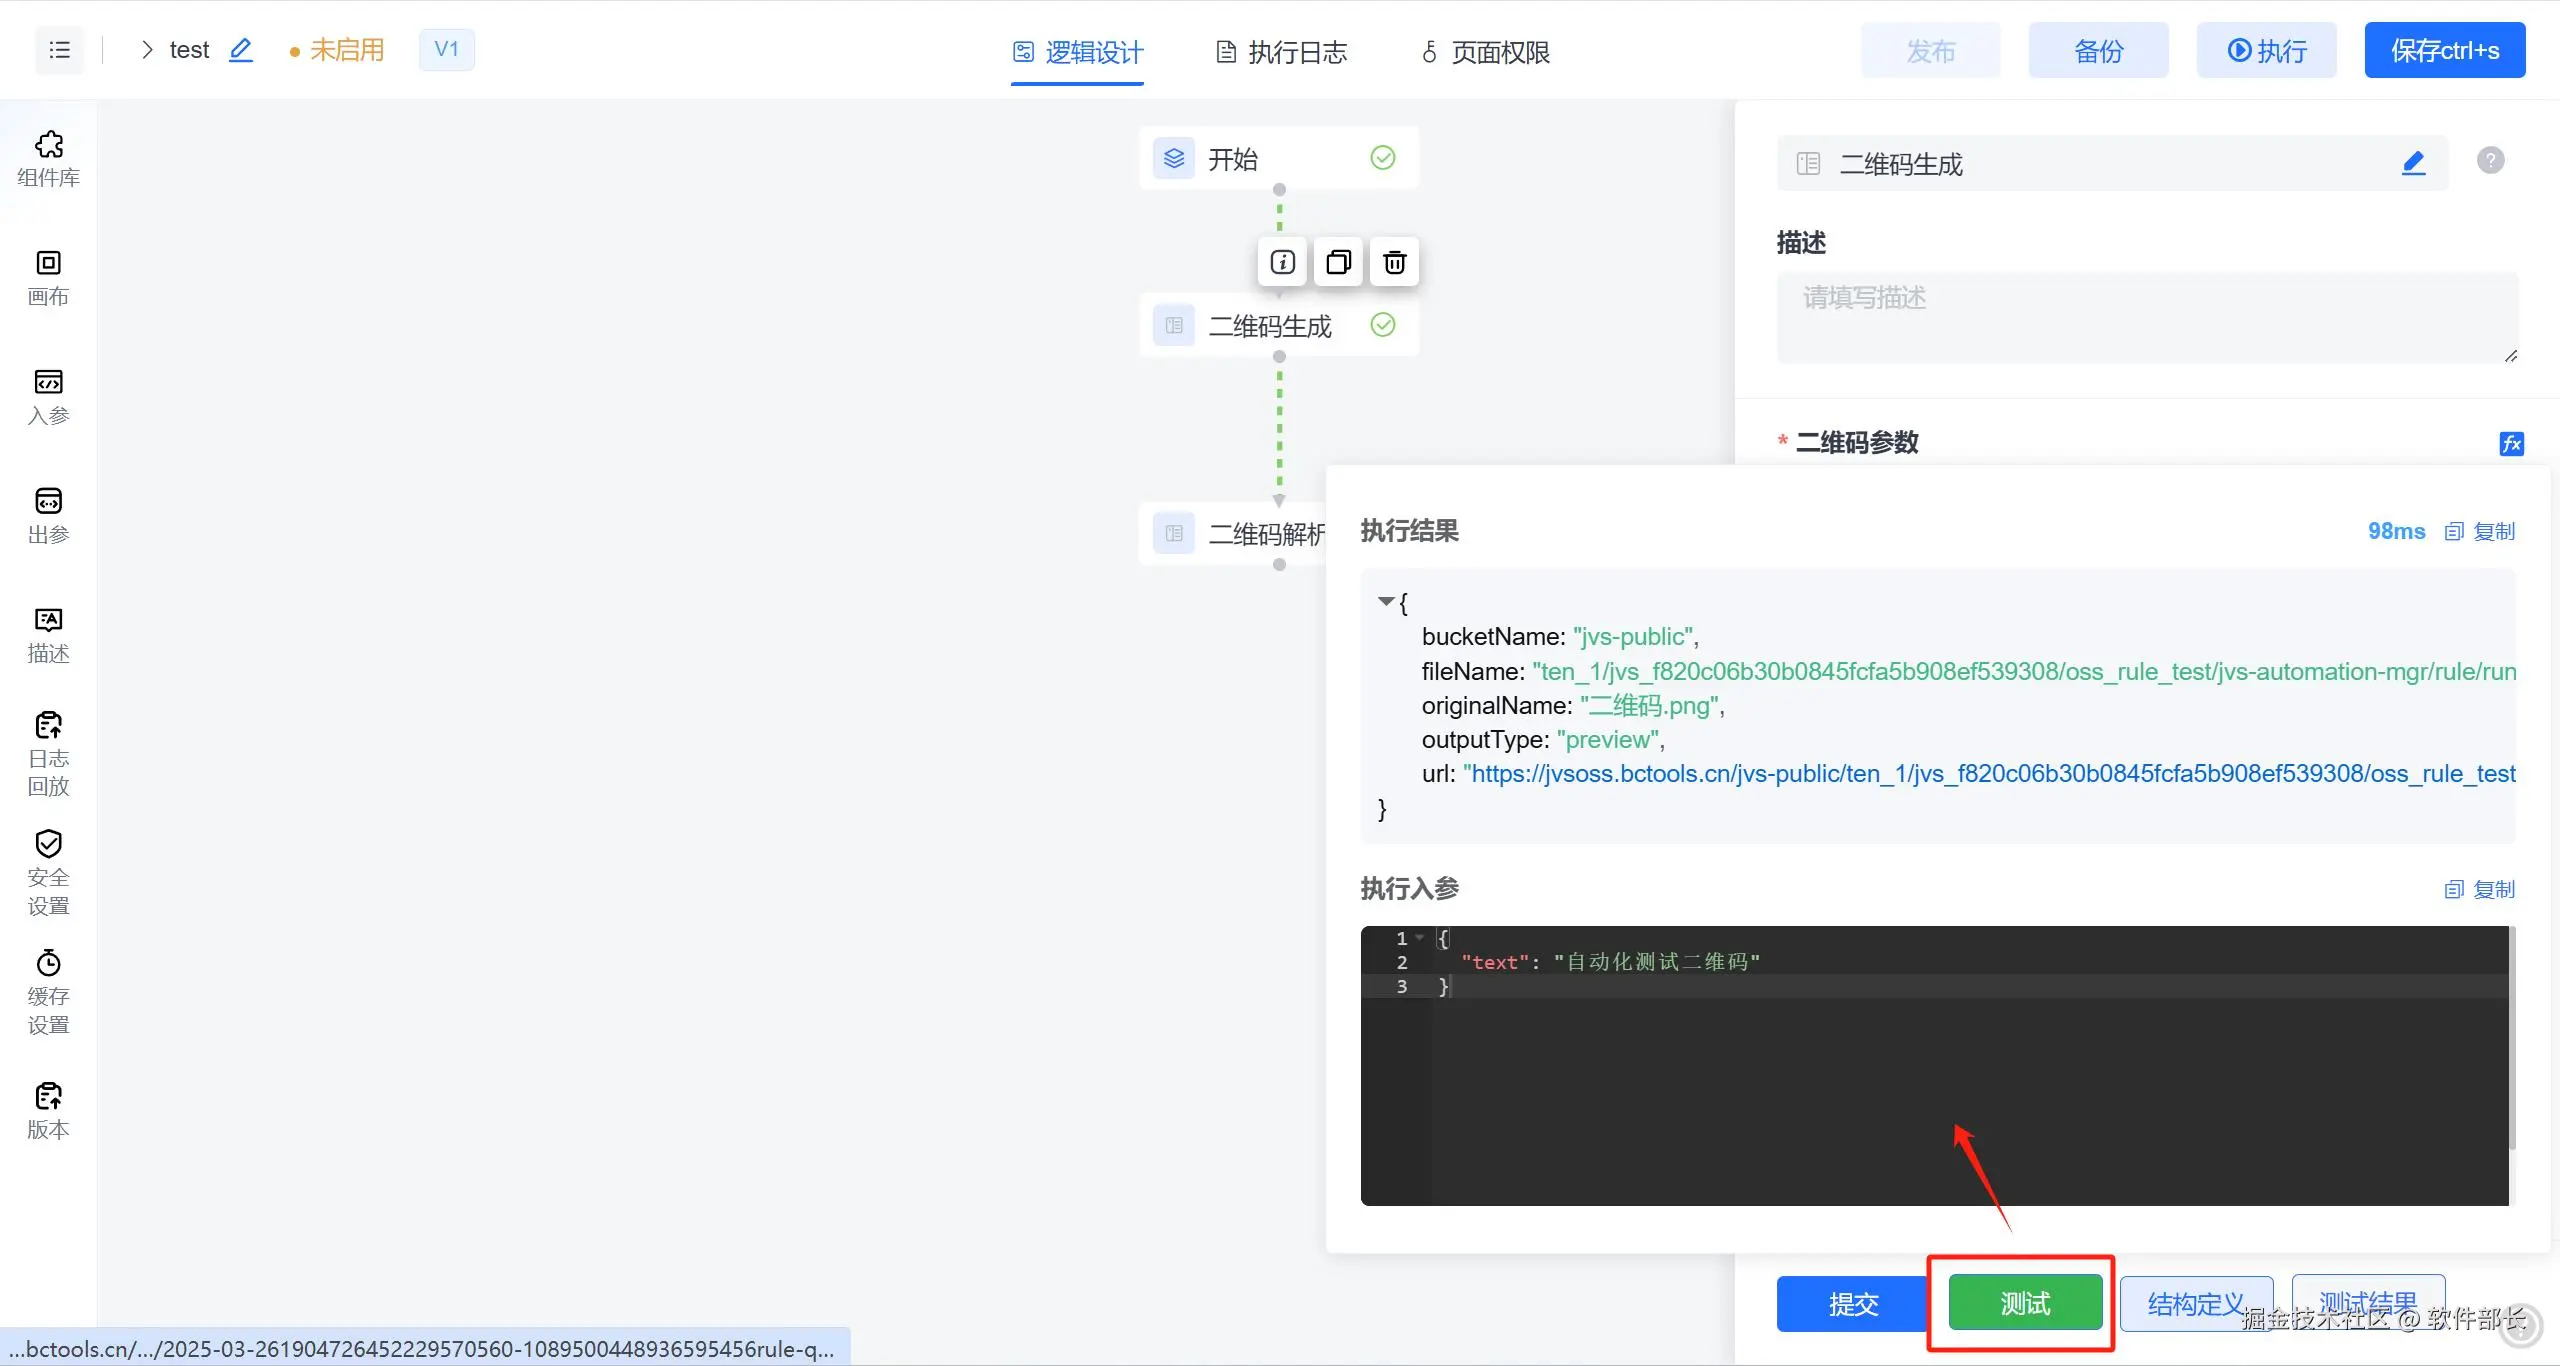Switch to the 执行日志 tab
Image resolution: width=2560 pixels, height=1366 pixels.
click(1281, 52)
